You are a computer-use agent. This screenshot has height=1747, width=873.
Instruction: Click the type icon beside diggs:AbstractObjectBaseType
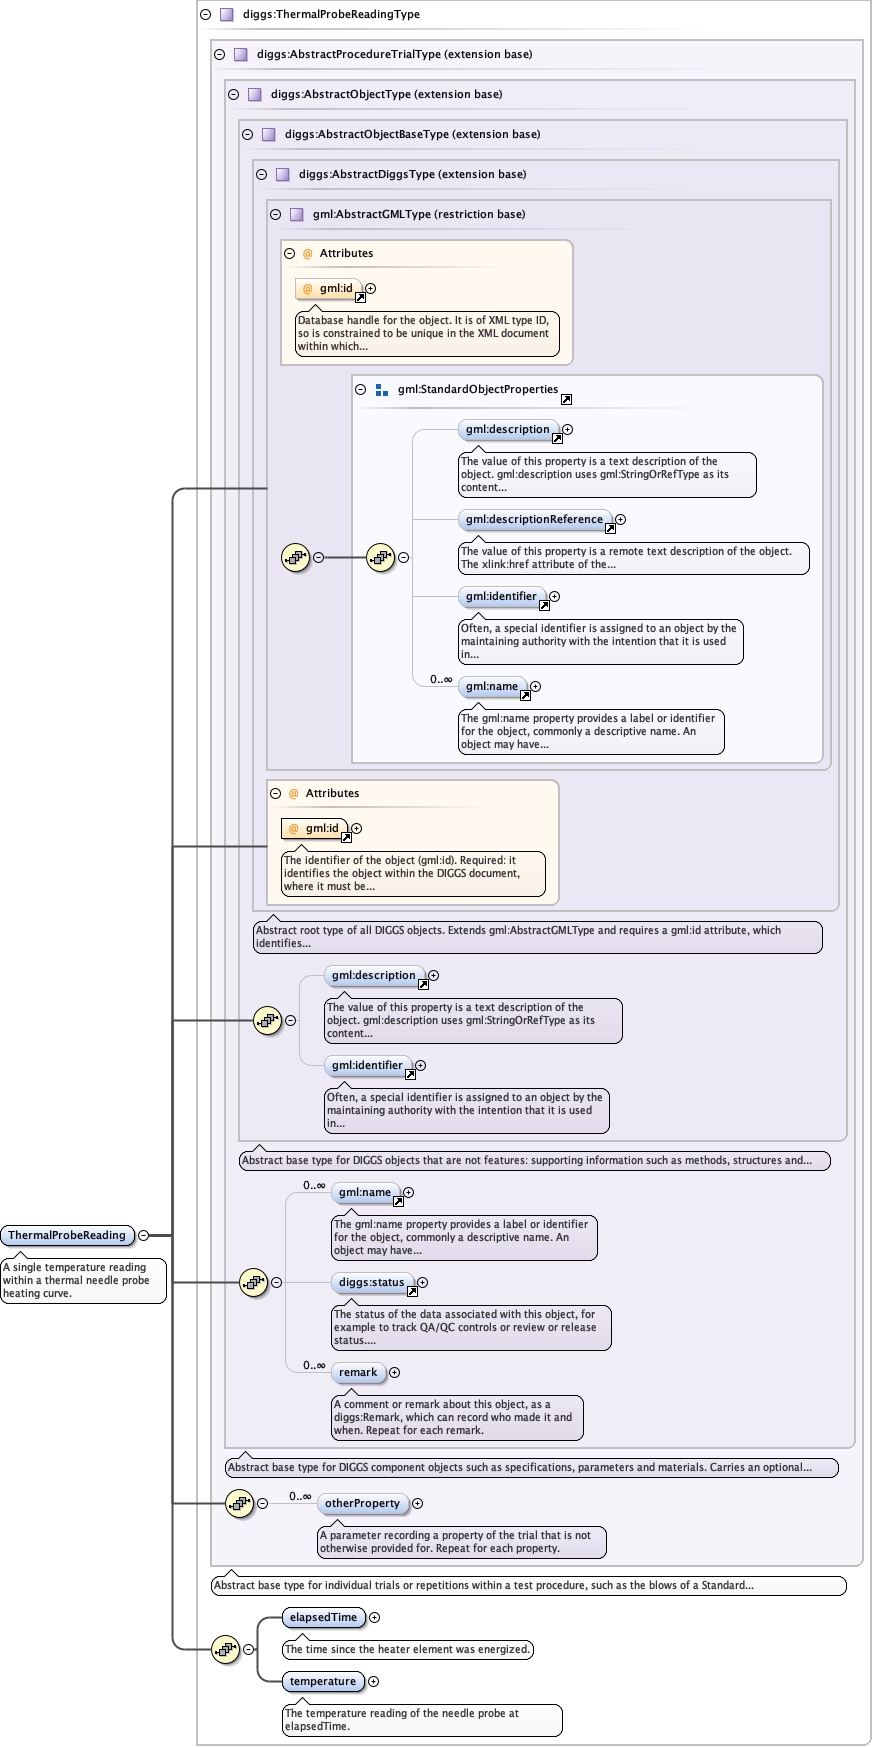click(269, 135)
